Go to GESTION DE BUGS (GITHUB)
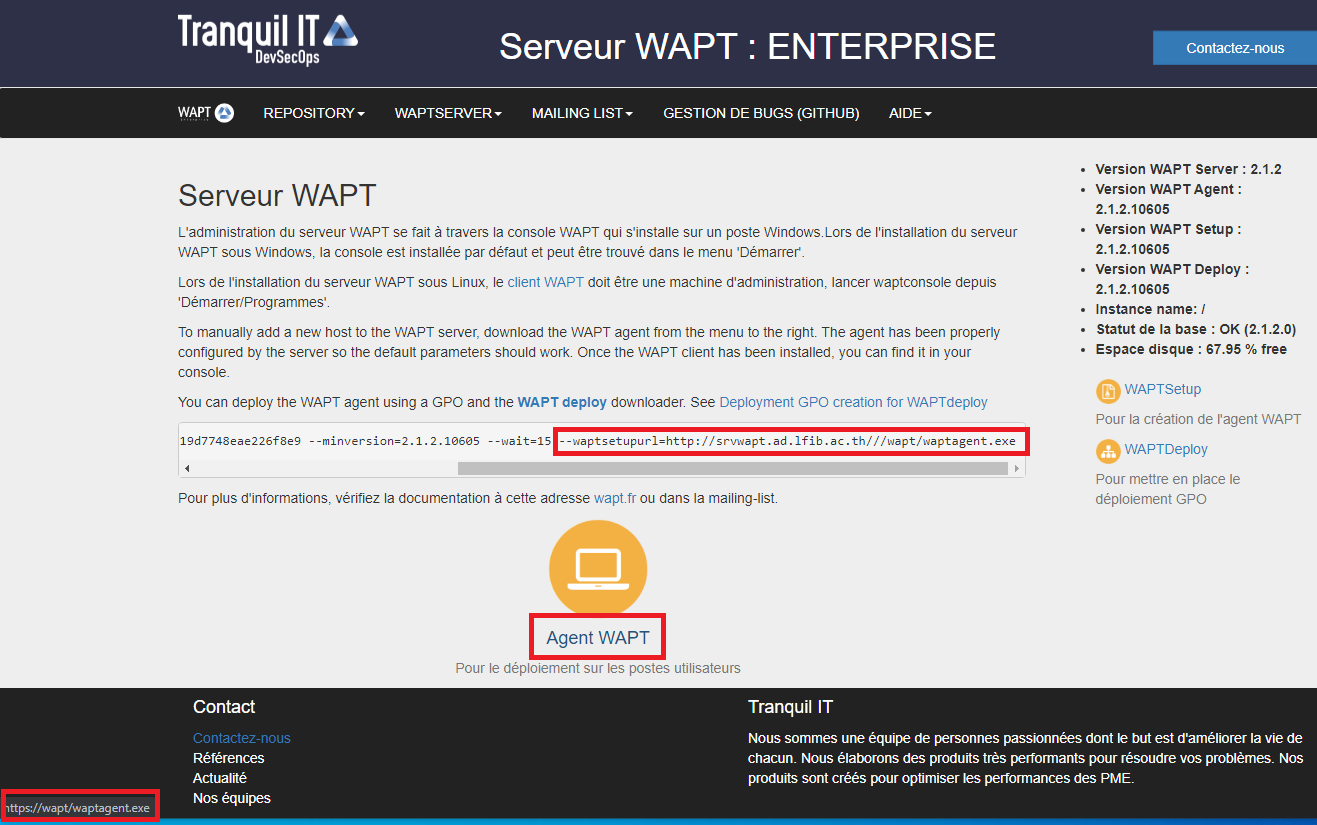1317x825 pixels. tap(761, 113)
